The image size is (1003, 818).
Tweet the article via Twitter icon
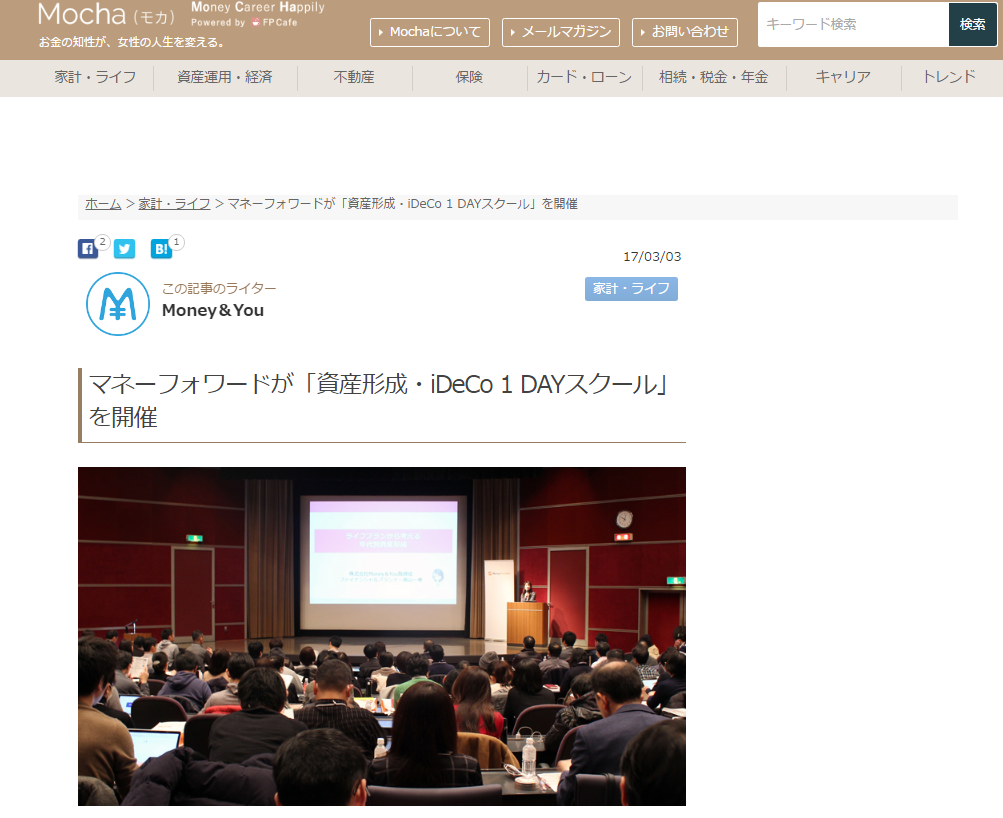125,249
